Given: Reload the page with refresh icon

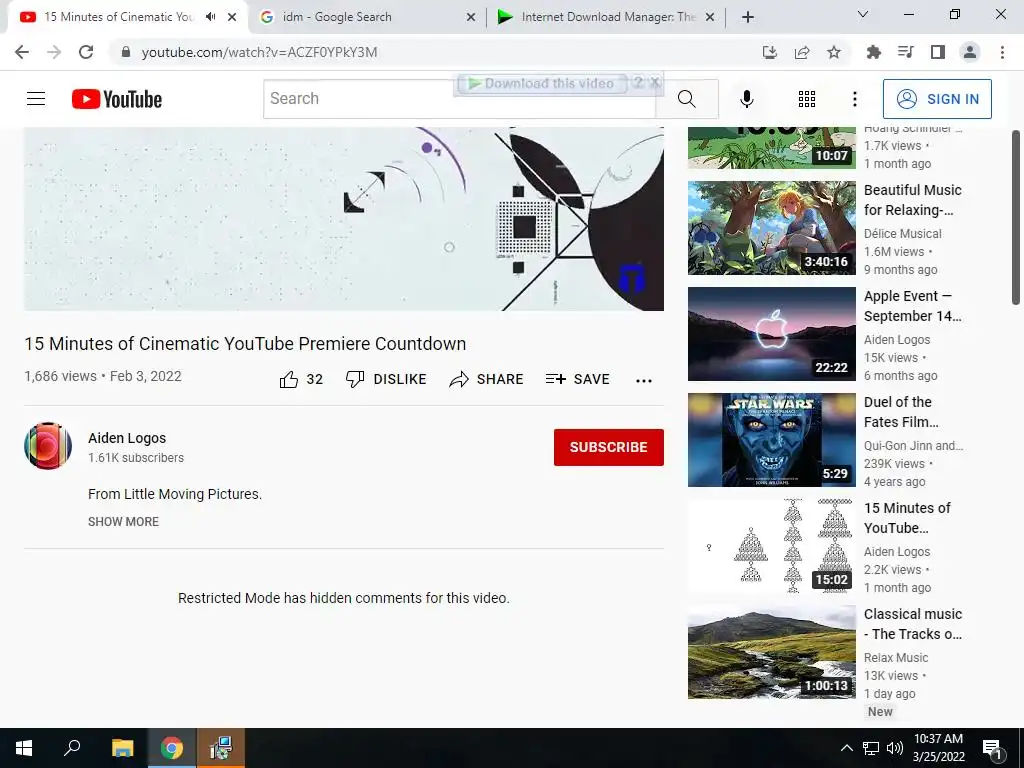Looking at the screenshot, I should (86, 52).
